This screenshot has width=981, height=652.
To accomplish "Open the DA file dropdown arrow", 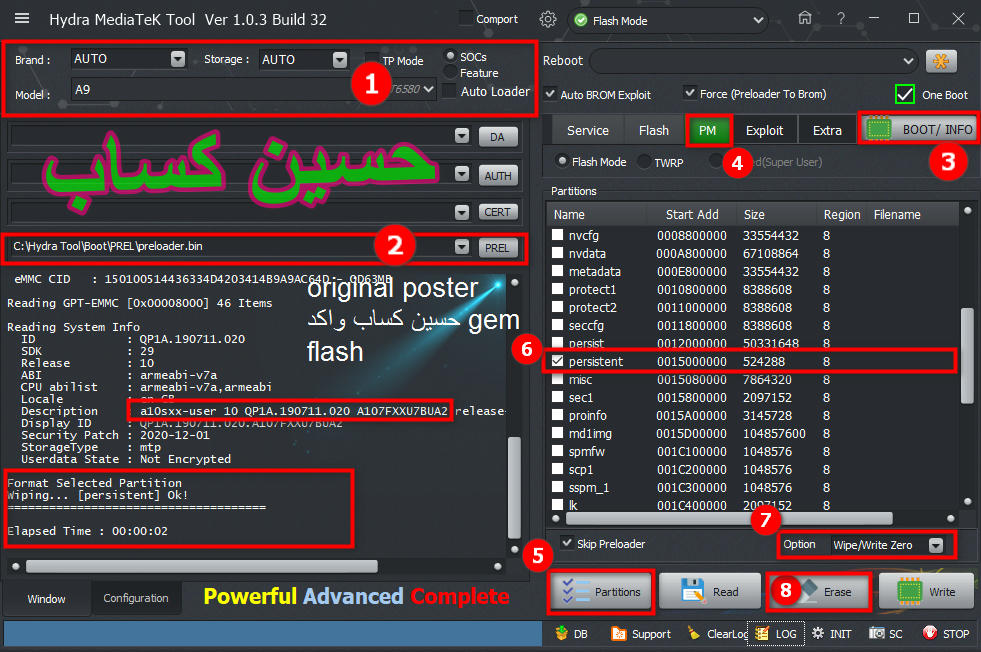I will pyautogui.click(x=462, y=136).
